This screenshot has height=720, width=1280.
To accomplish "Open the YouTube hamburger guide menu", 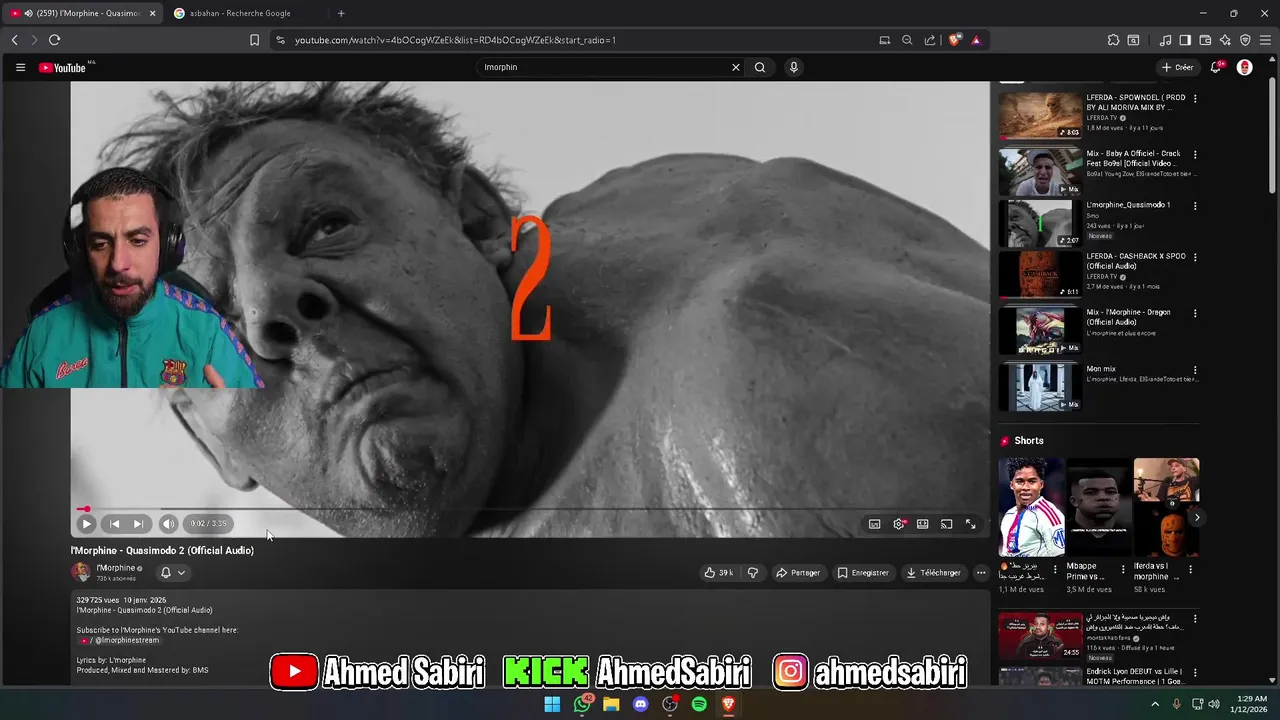I will tap(20, 67).
